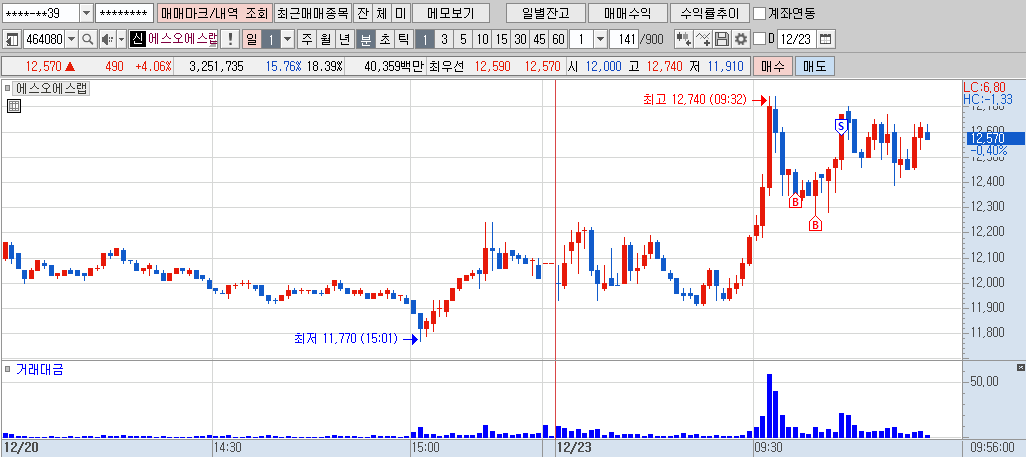Click the 매매수익 button
The height and width of the screenshot is (457, 1026).
[628, 12]
